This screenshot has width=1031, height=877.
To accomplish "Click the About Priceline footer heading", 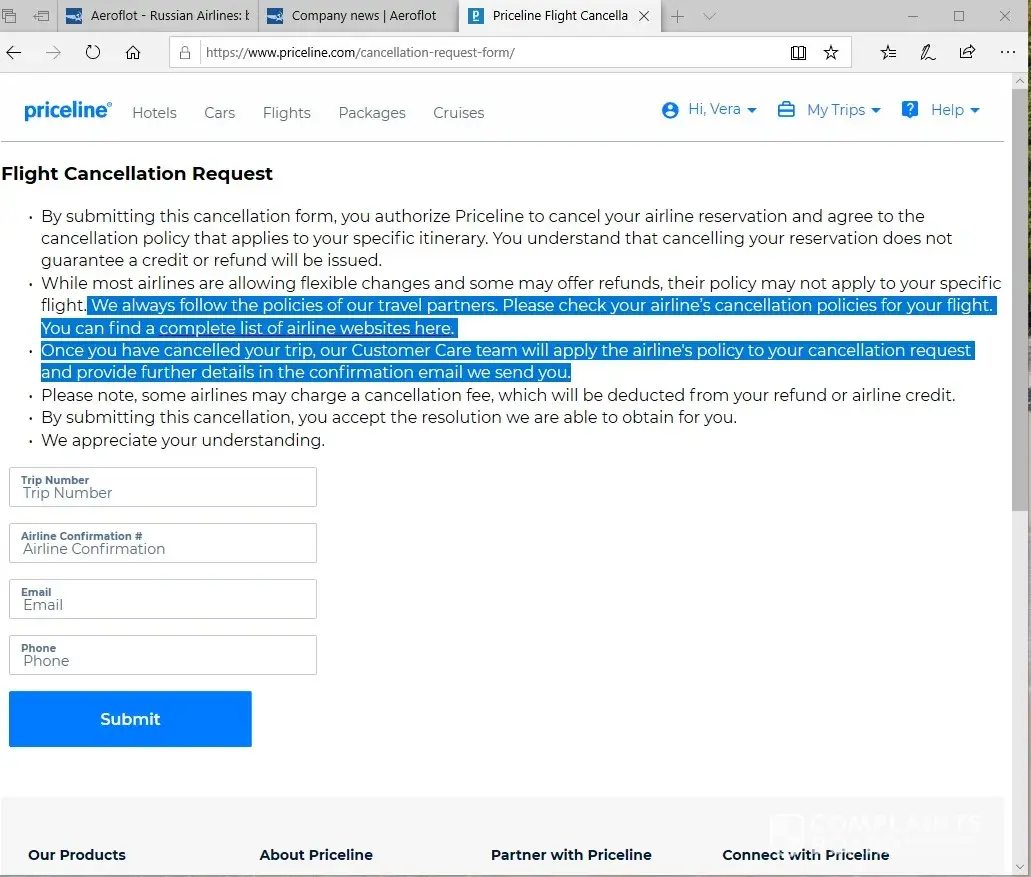I will 316,855.
